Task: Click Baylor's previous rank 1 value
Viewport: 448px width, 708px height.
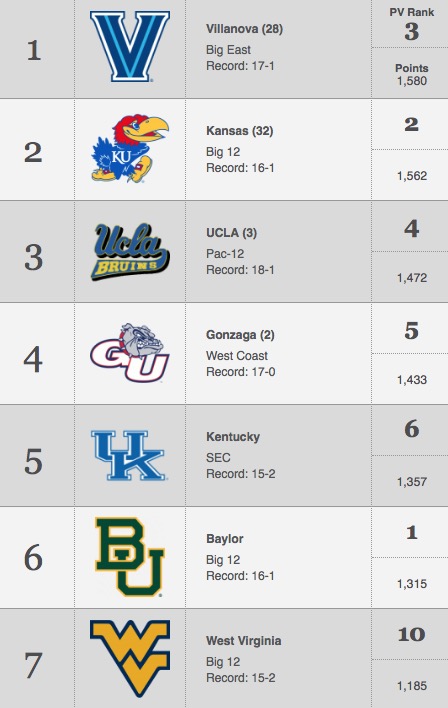Action: (411, 532)
